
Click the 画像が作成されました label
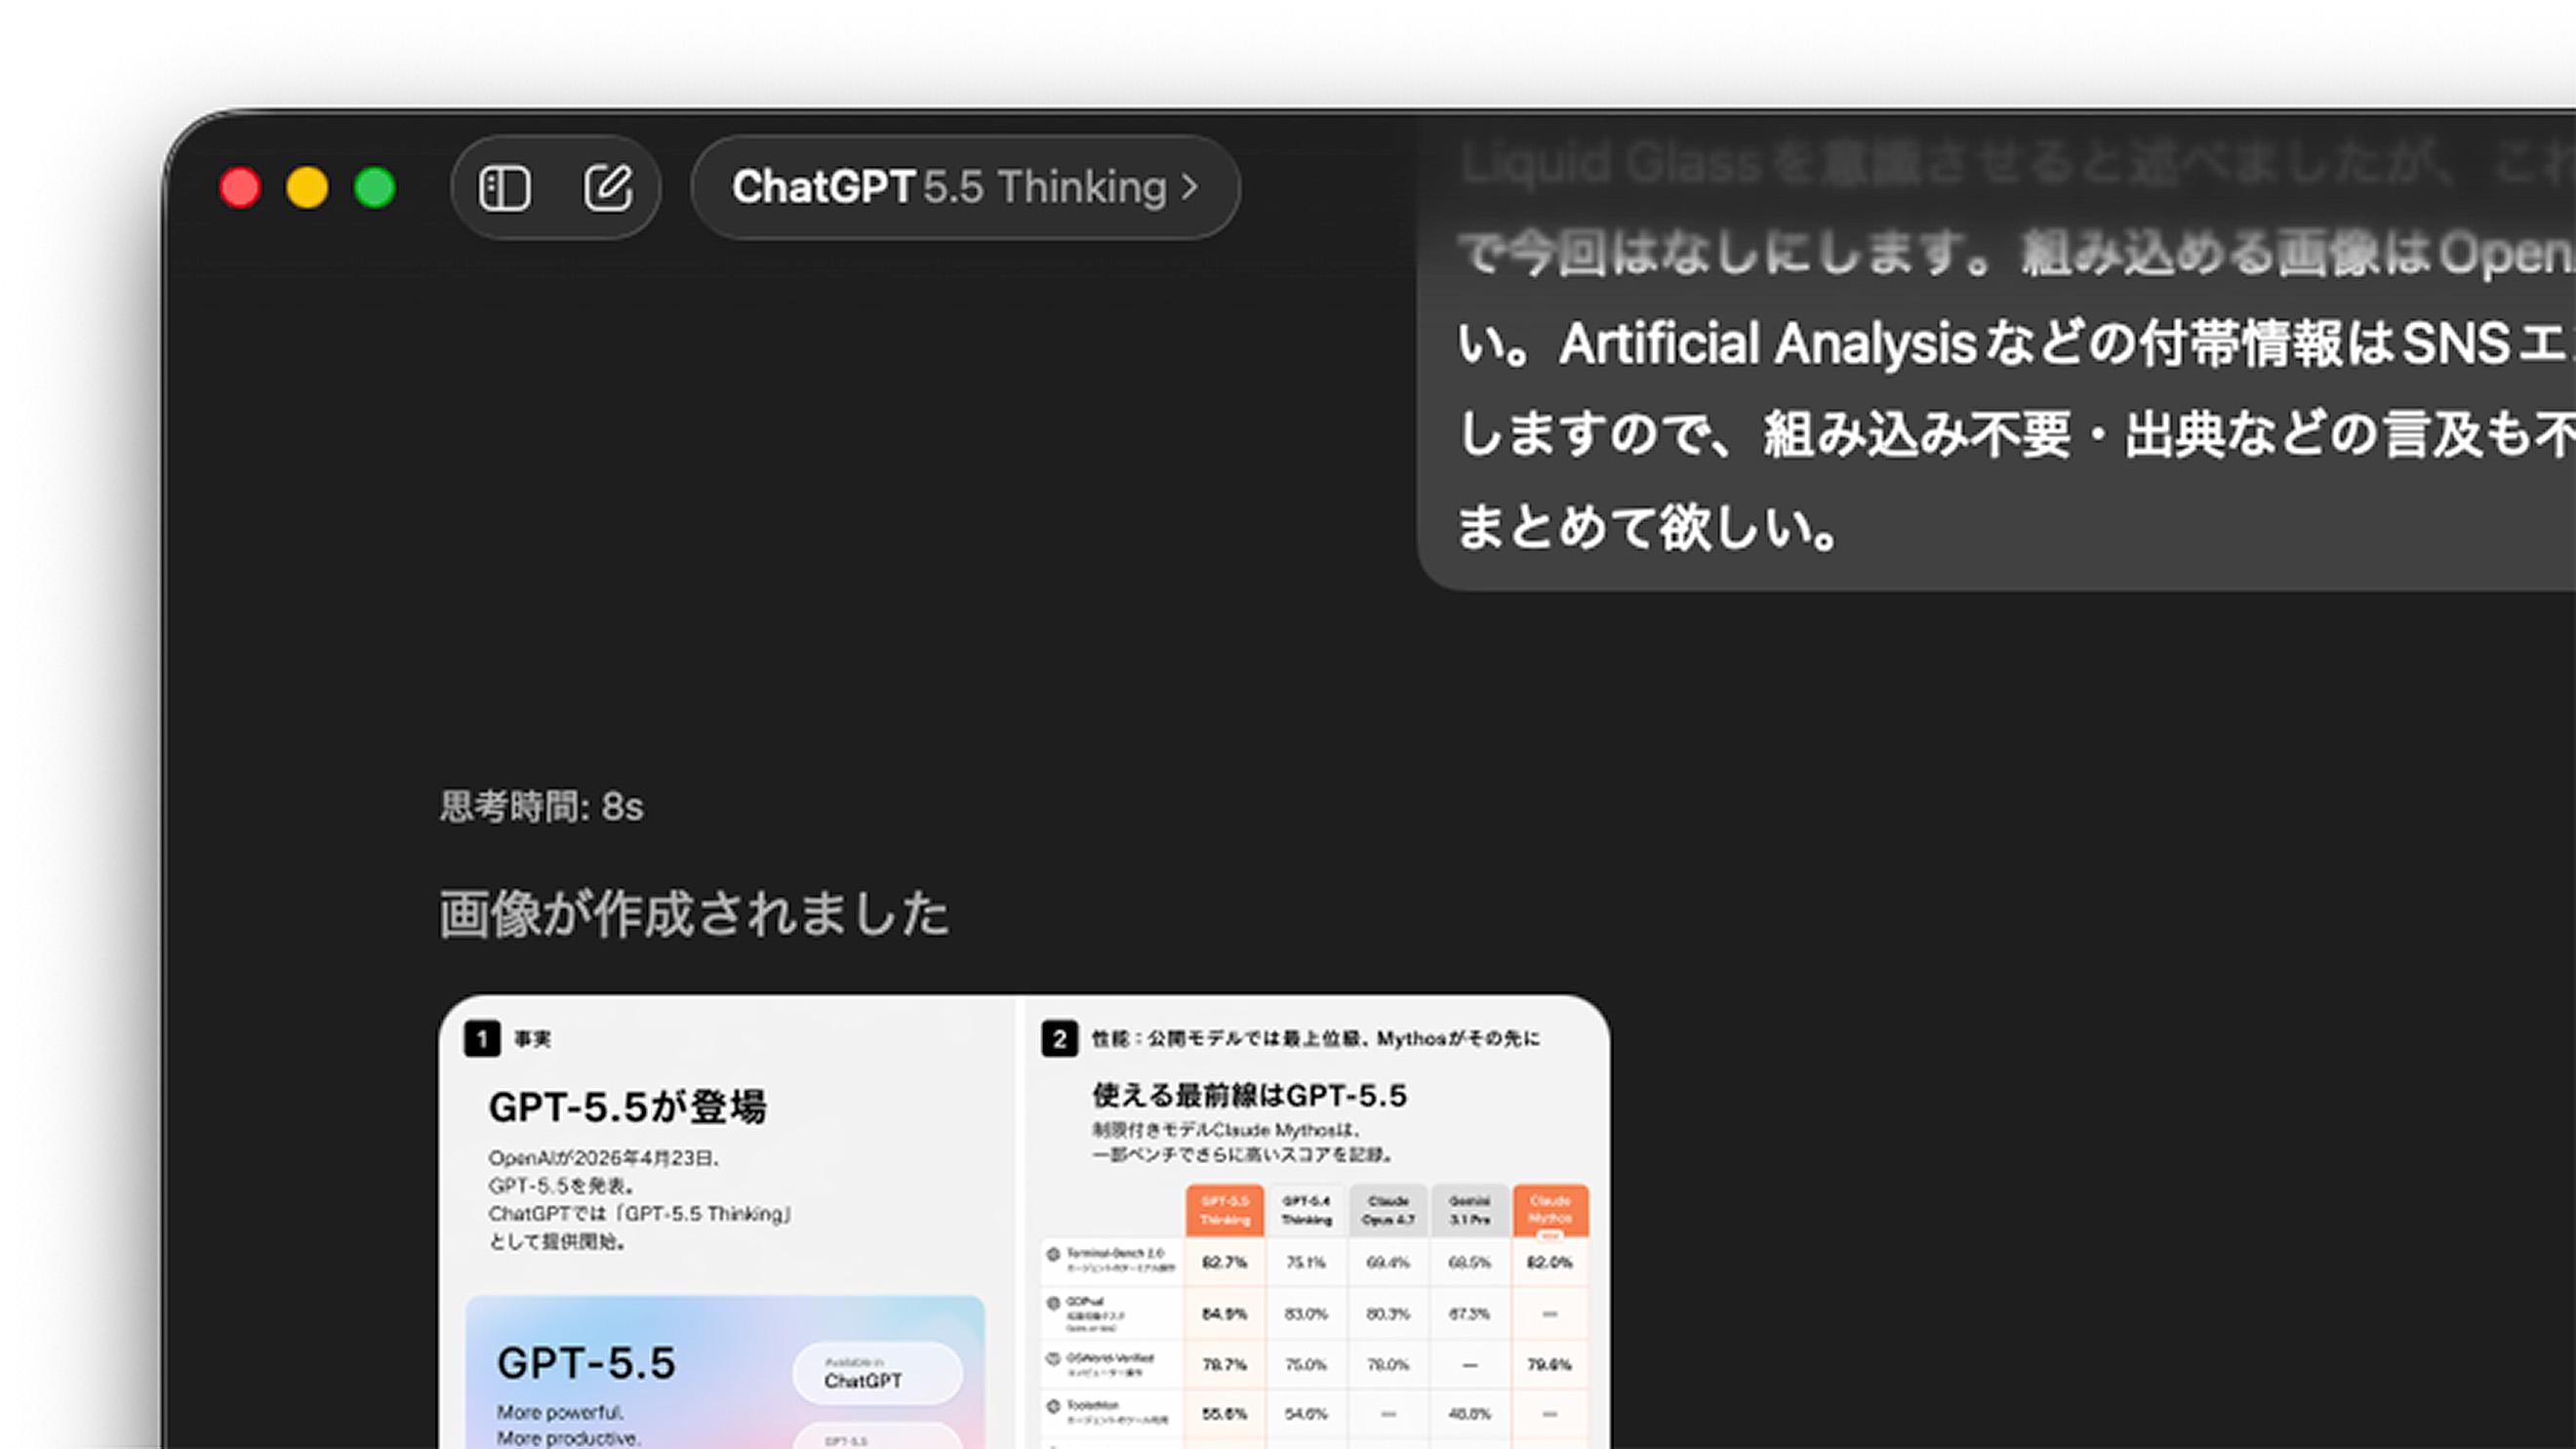click(693, 914)
